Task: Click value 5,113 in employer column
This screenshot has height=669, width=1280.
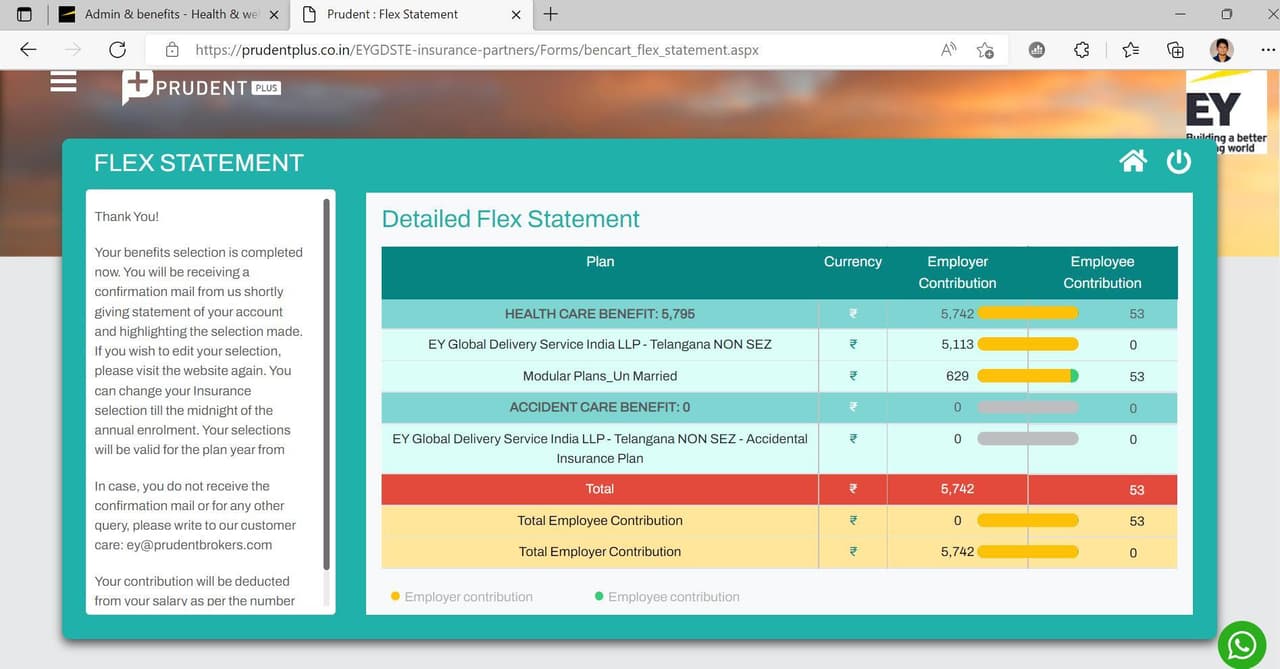Action: [957, 345]
